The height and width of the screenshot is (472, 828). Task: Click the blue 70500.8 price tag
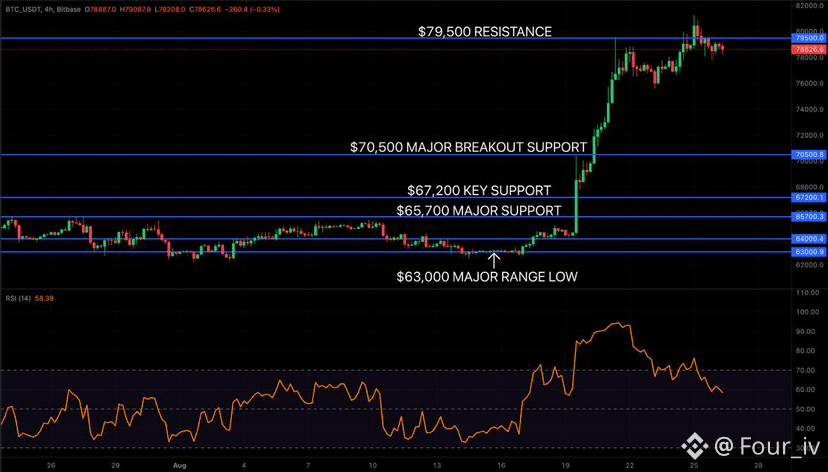click(809, 155)
